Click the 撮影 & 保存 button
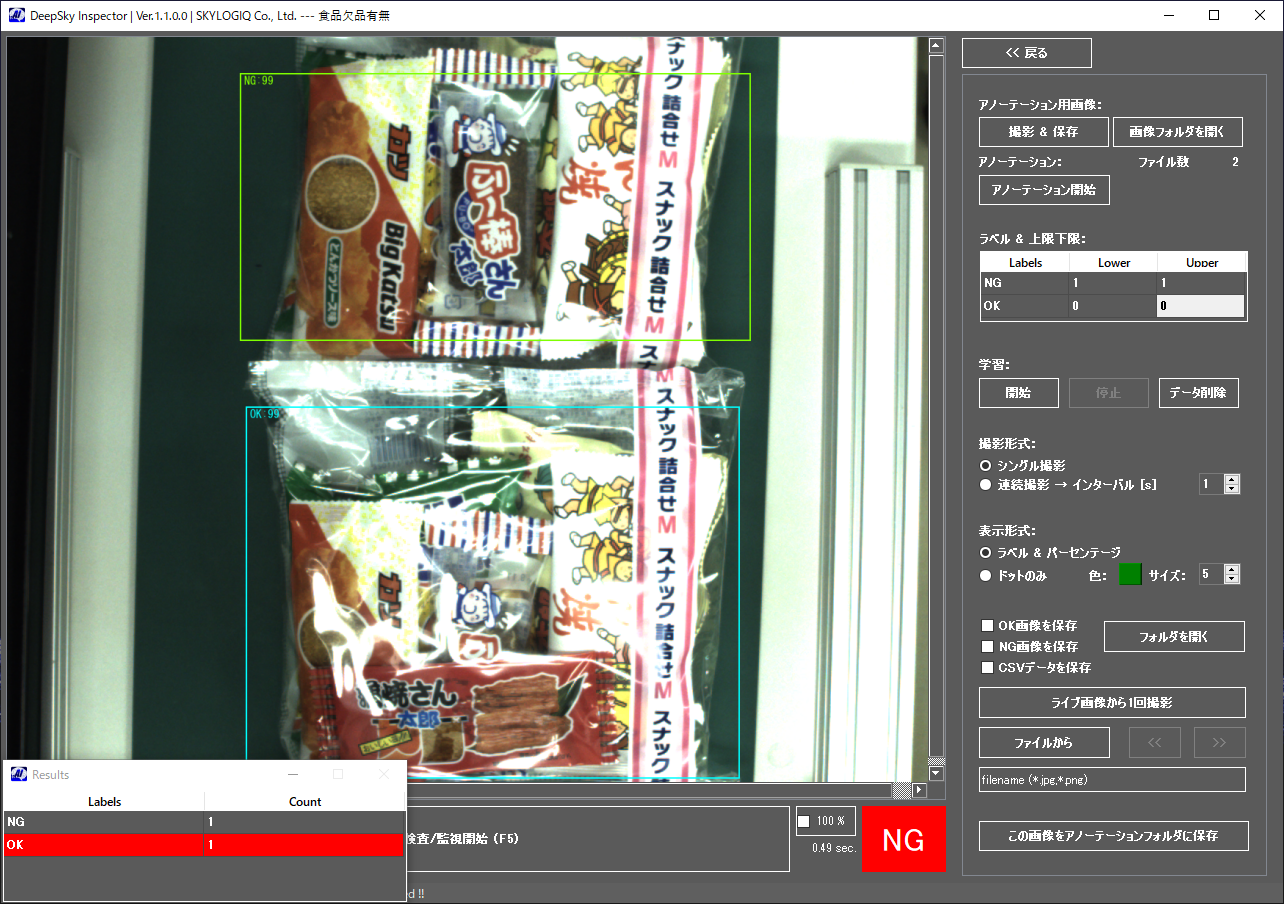1284x904 pixels. point(1044,132)
